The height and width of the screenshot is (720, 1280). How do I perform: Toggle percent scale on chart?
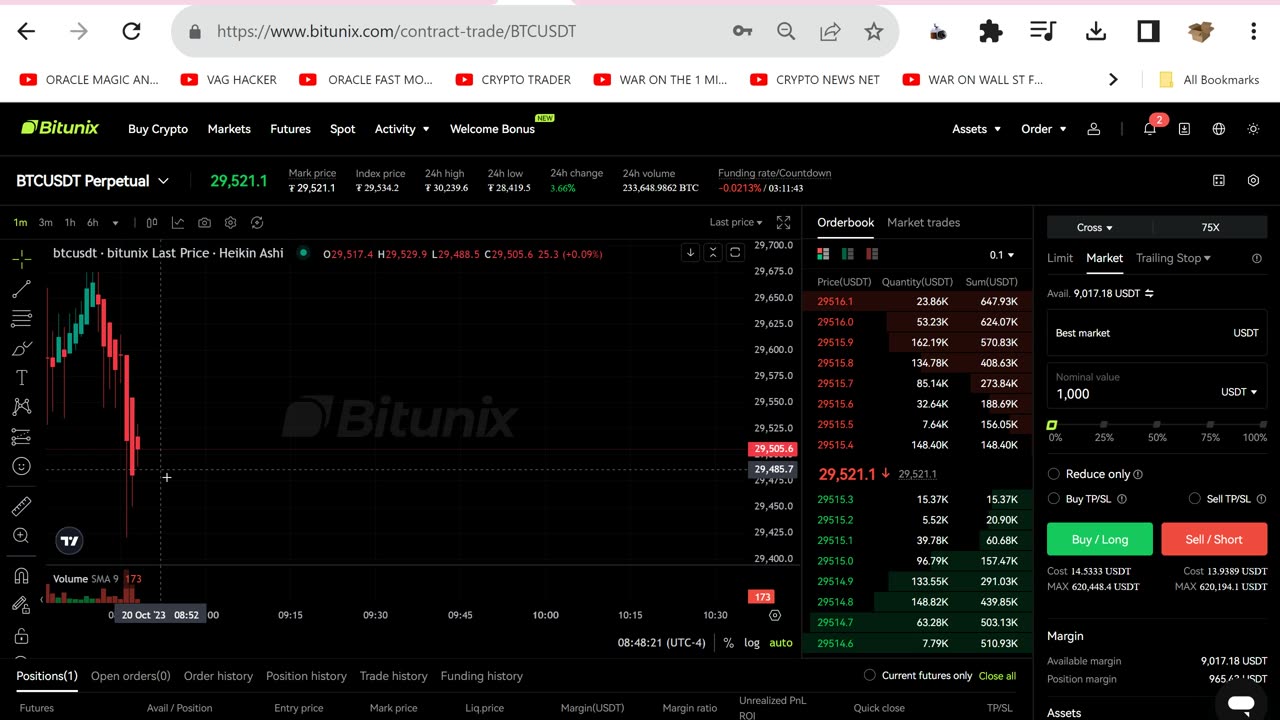pos(729,643)
